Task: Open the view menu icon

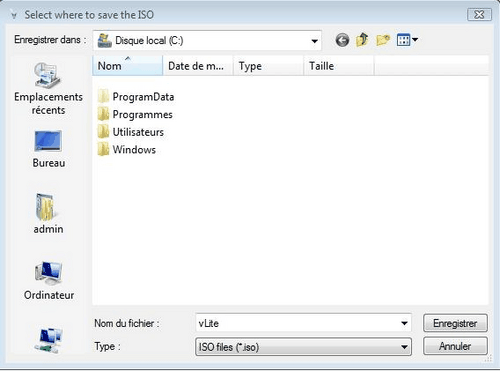Action: coord(403,40)
